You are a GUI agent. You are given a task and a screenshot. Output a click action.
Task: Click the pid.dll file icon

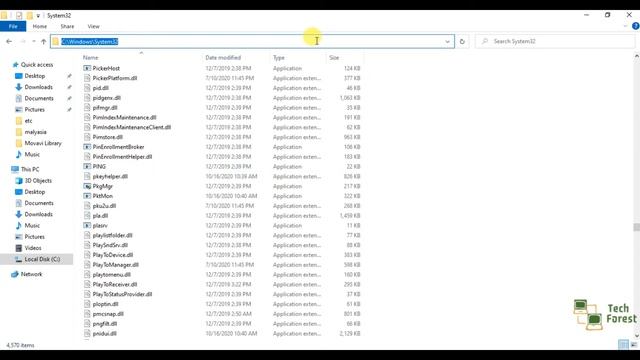pyautogui.click(x=87, y=88)
